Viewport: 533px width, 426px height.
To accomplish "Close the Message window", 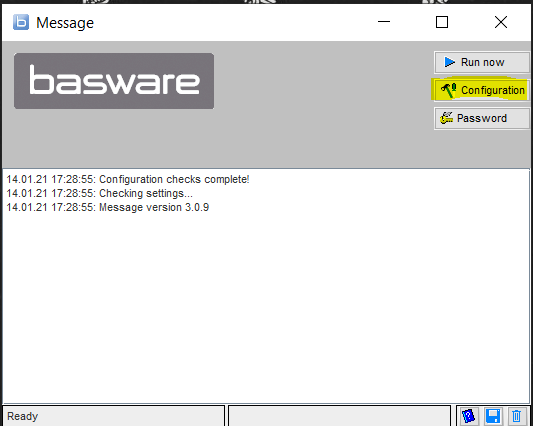I will tap(501, 22).
